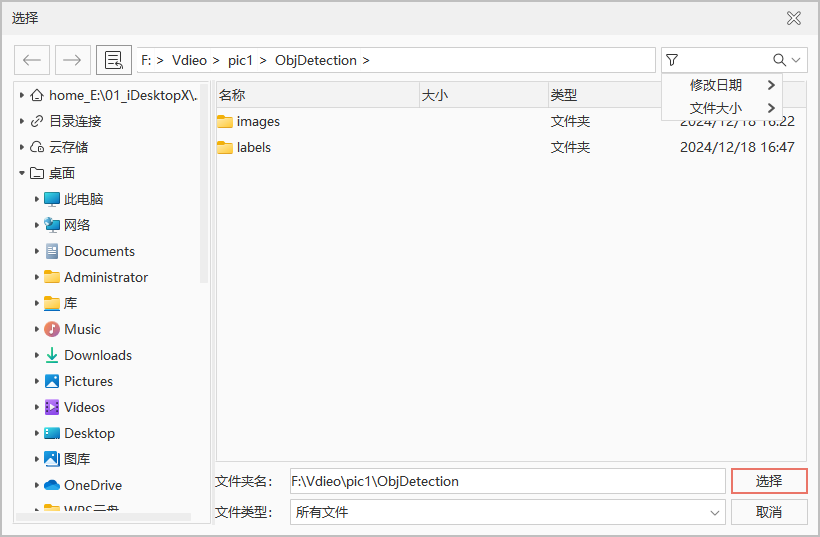Select the Music icon in sidebar
The image size is (820, 537).
coord(52,329)
